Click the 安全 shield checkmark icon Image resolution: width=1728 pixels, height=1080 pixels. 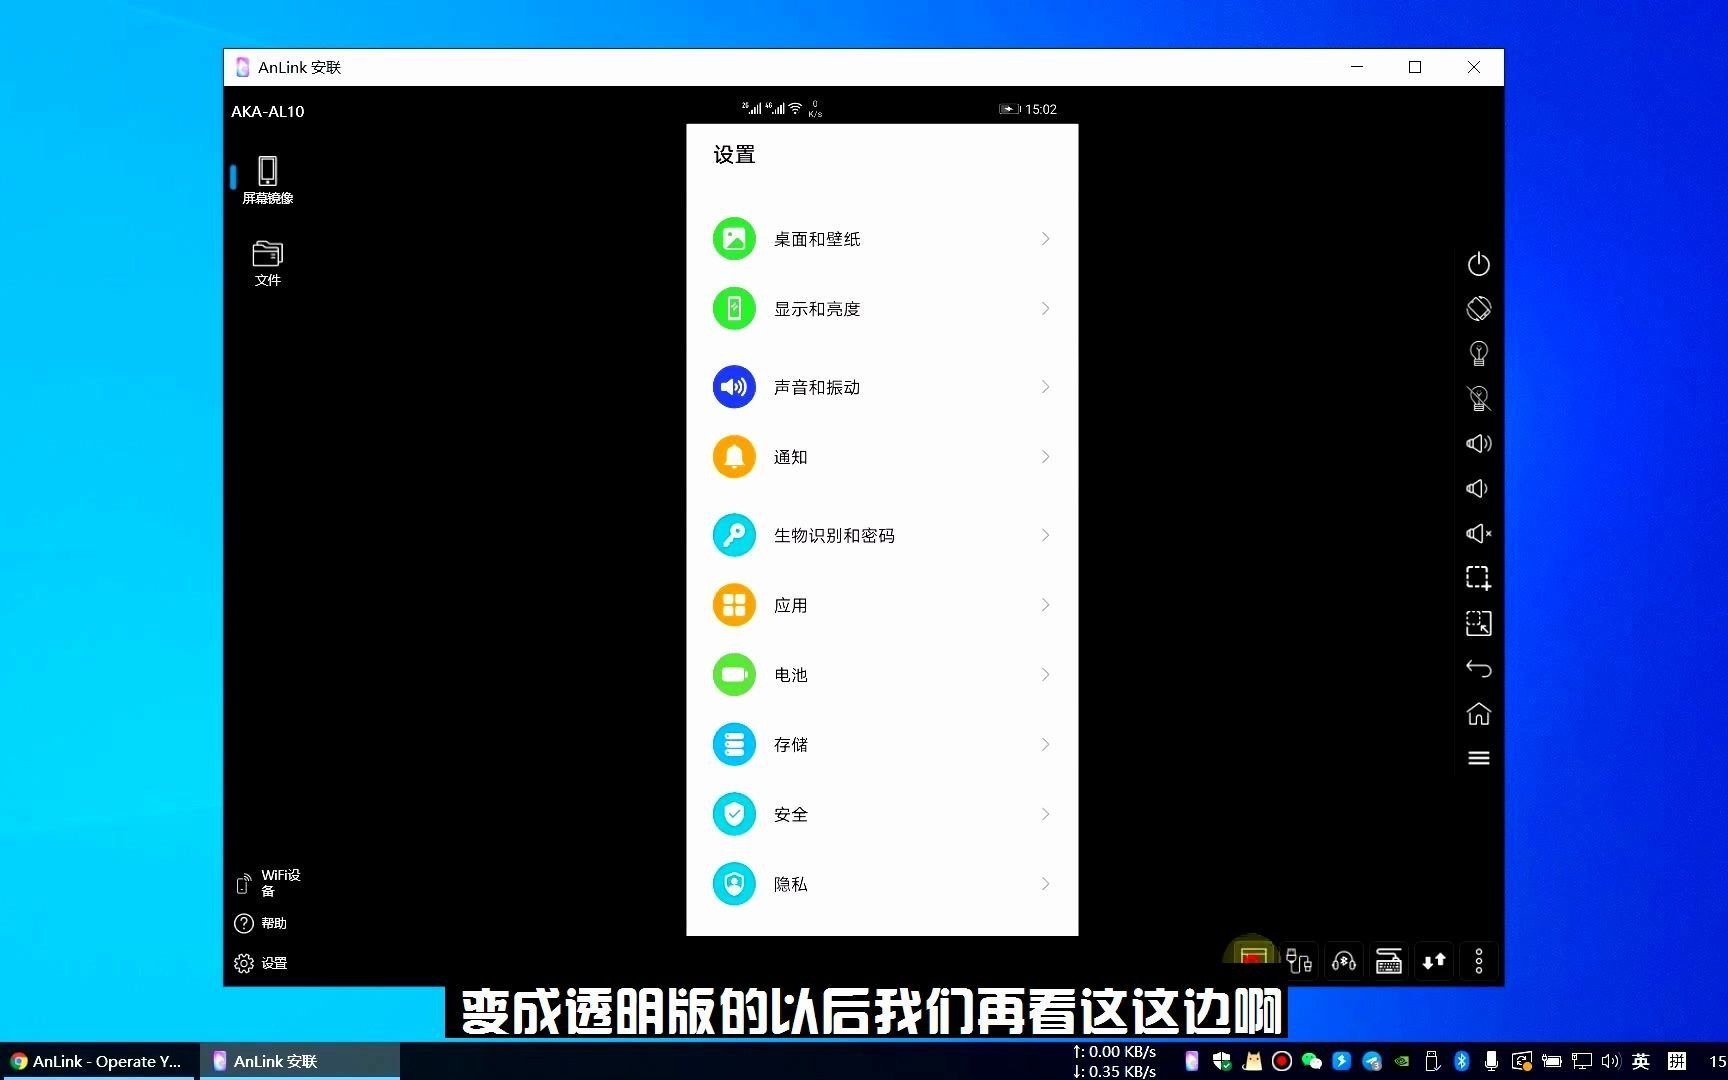pos(734,815)
